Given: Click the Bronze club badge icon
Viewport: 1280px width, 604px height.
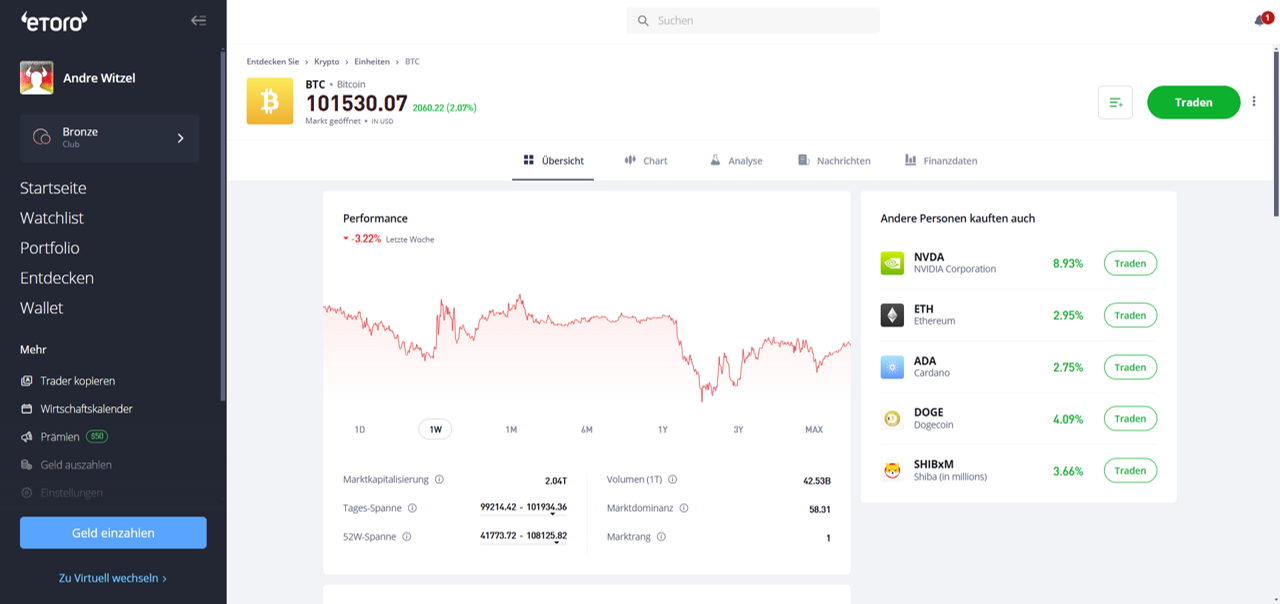Looking at the screenshot, I should (x=42, y=138).
